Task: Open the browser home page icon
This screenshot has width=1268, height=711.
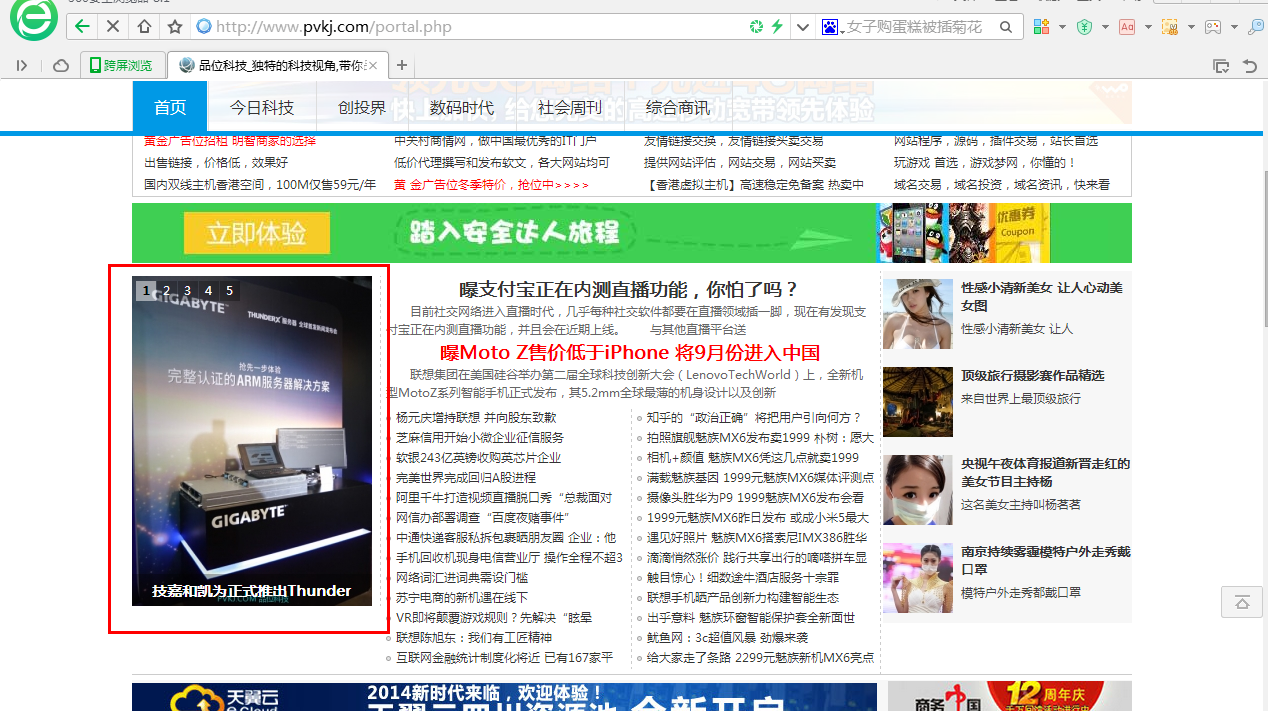Action: click(144, 27)
